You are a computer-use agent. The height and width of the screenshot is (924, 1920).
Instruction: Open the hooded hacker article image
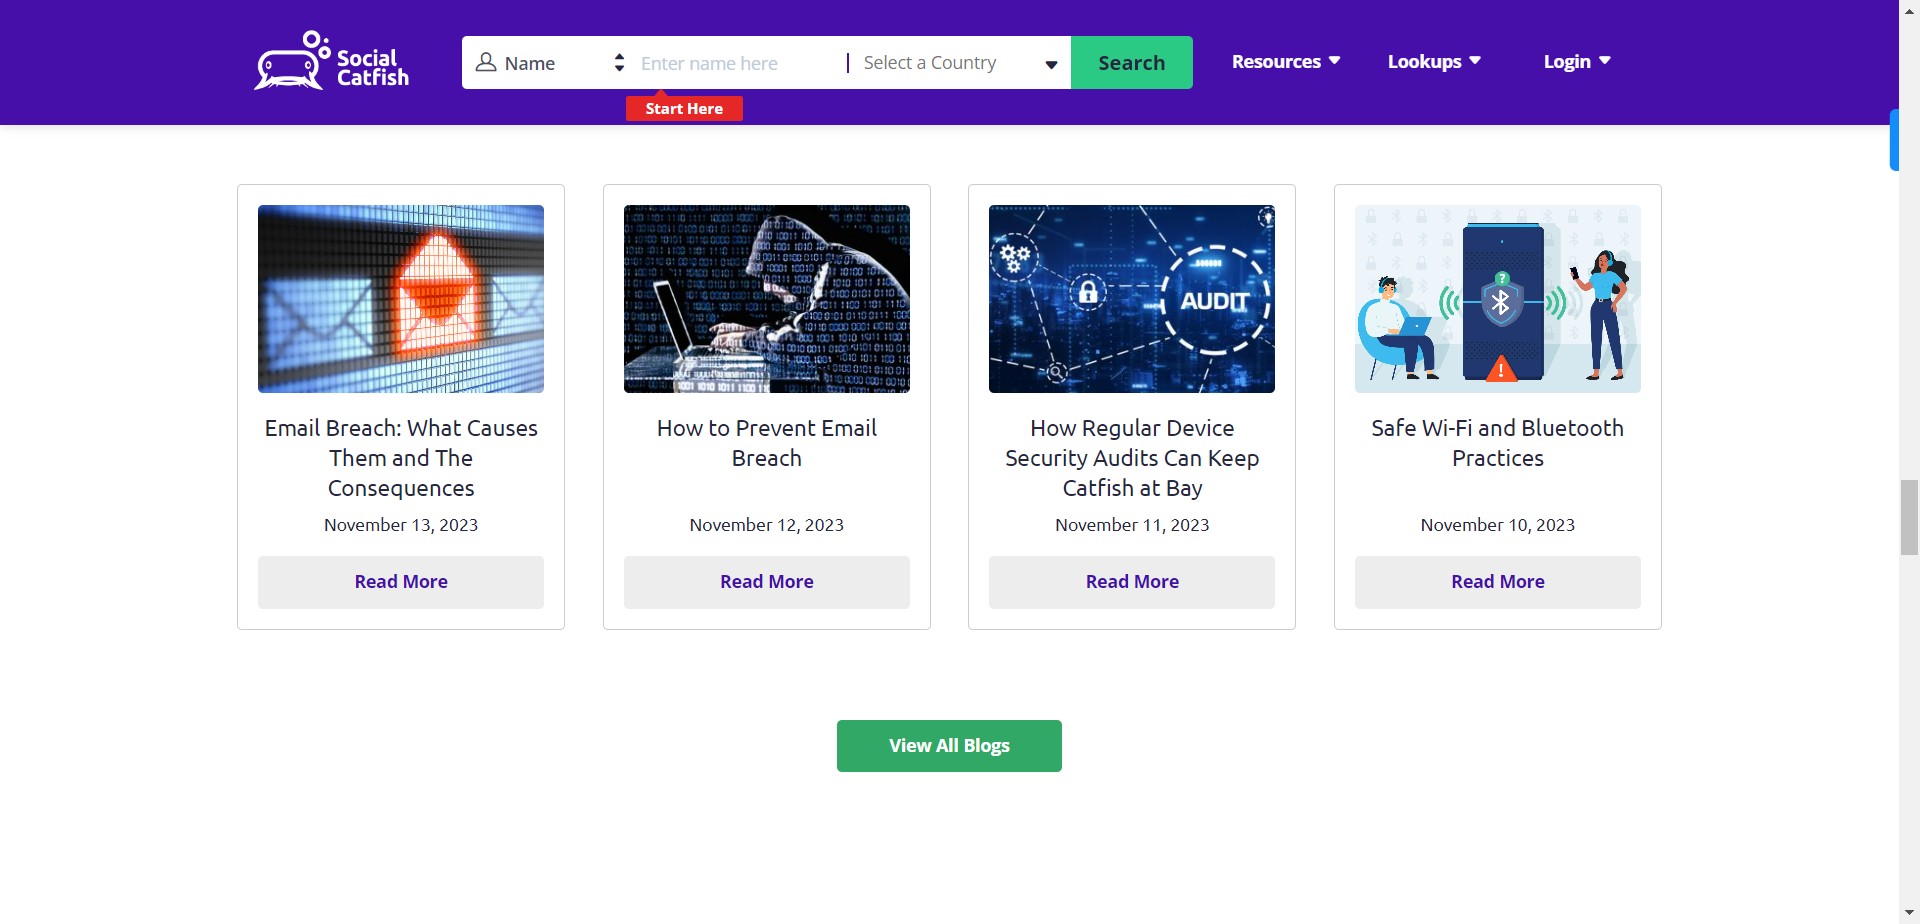[767, 299]
